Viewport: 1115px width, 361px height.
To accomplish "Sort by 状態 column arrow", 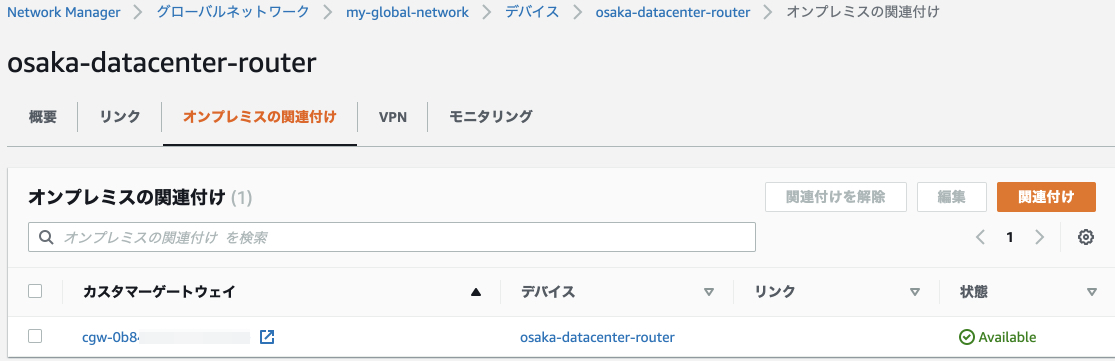I will tap(1092, 291).
